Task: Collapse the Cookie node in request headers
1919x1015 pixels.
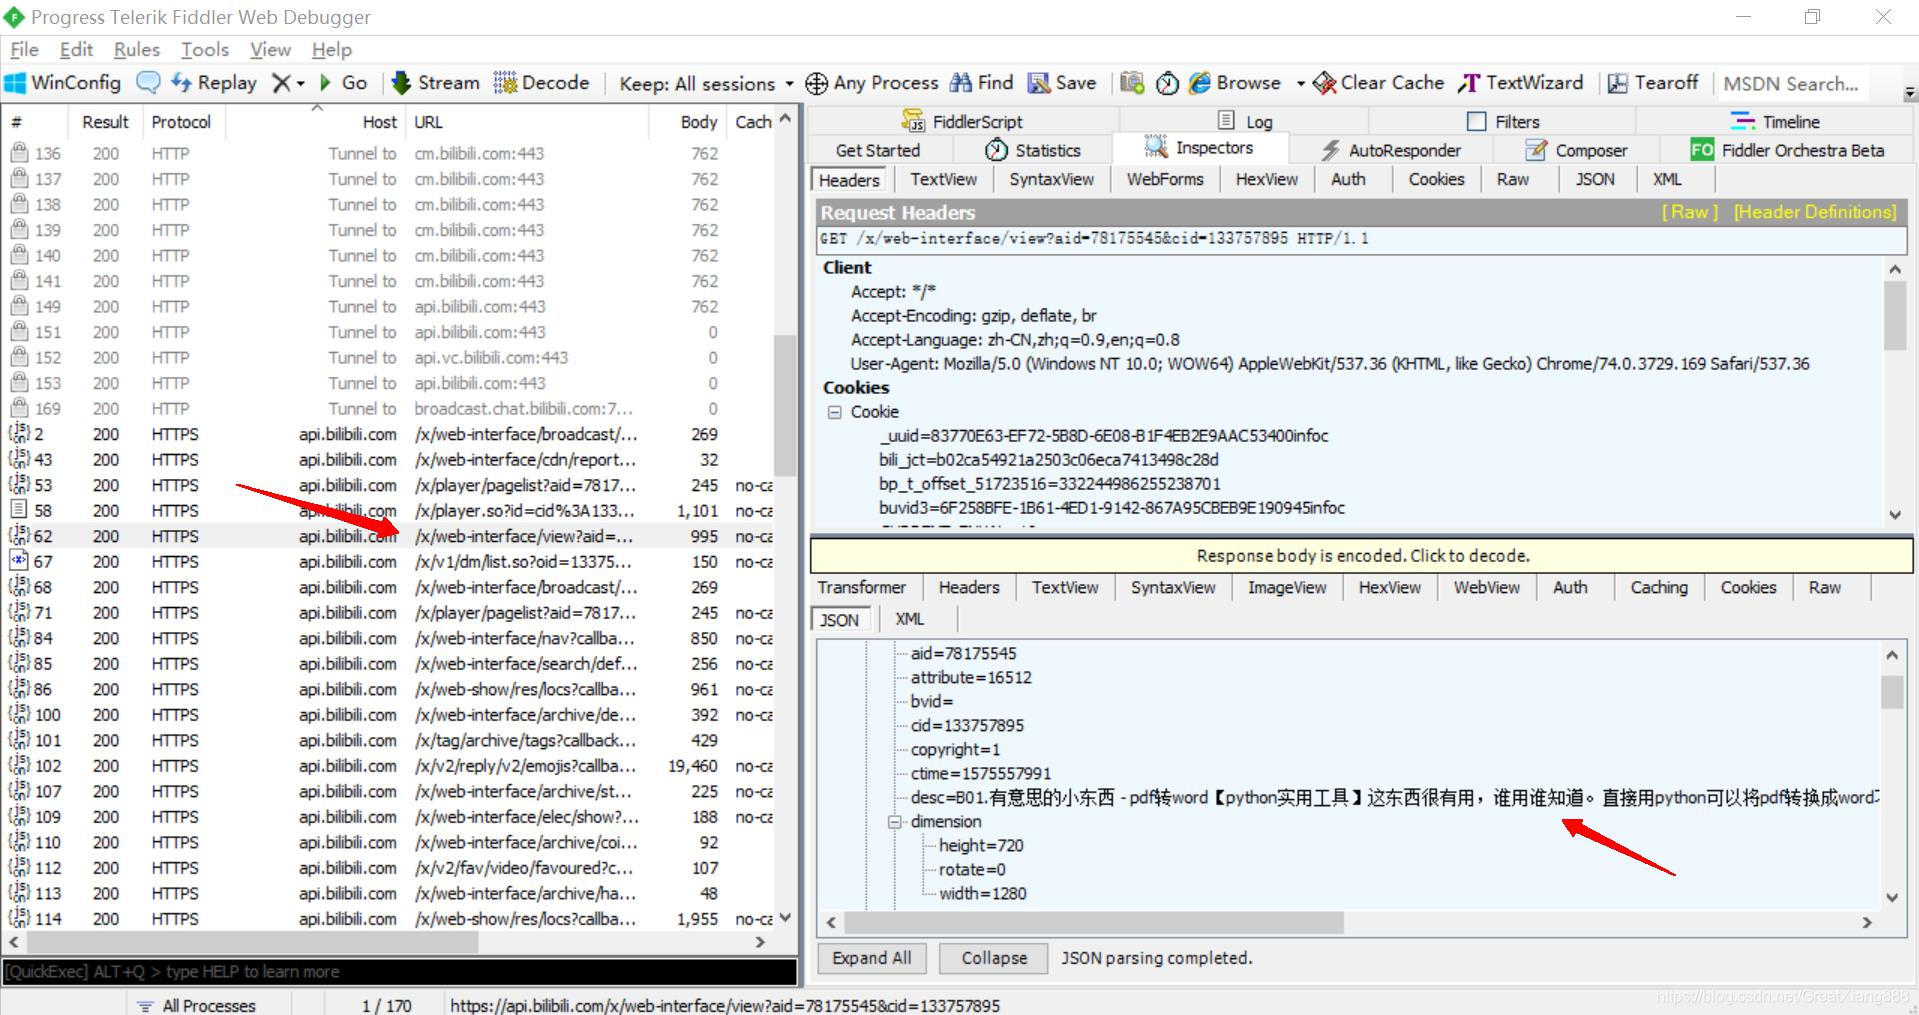Action: tap(834, 412)
